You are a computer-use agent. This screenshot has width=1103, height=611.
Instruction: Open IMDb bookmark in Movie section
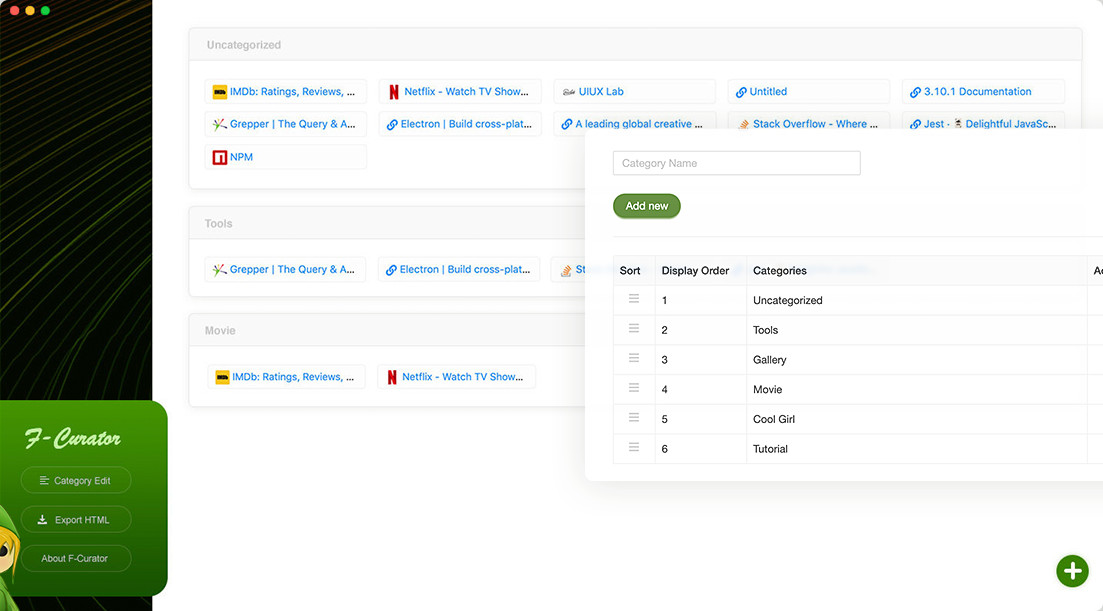click(286, 377)
